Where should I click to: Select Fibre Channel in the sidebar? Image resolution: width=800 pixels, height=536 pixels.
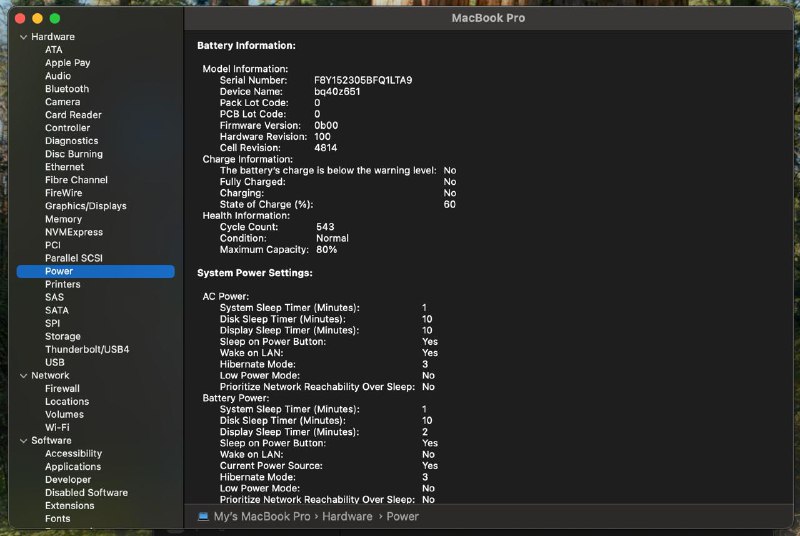click(76, 180)
